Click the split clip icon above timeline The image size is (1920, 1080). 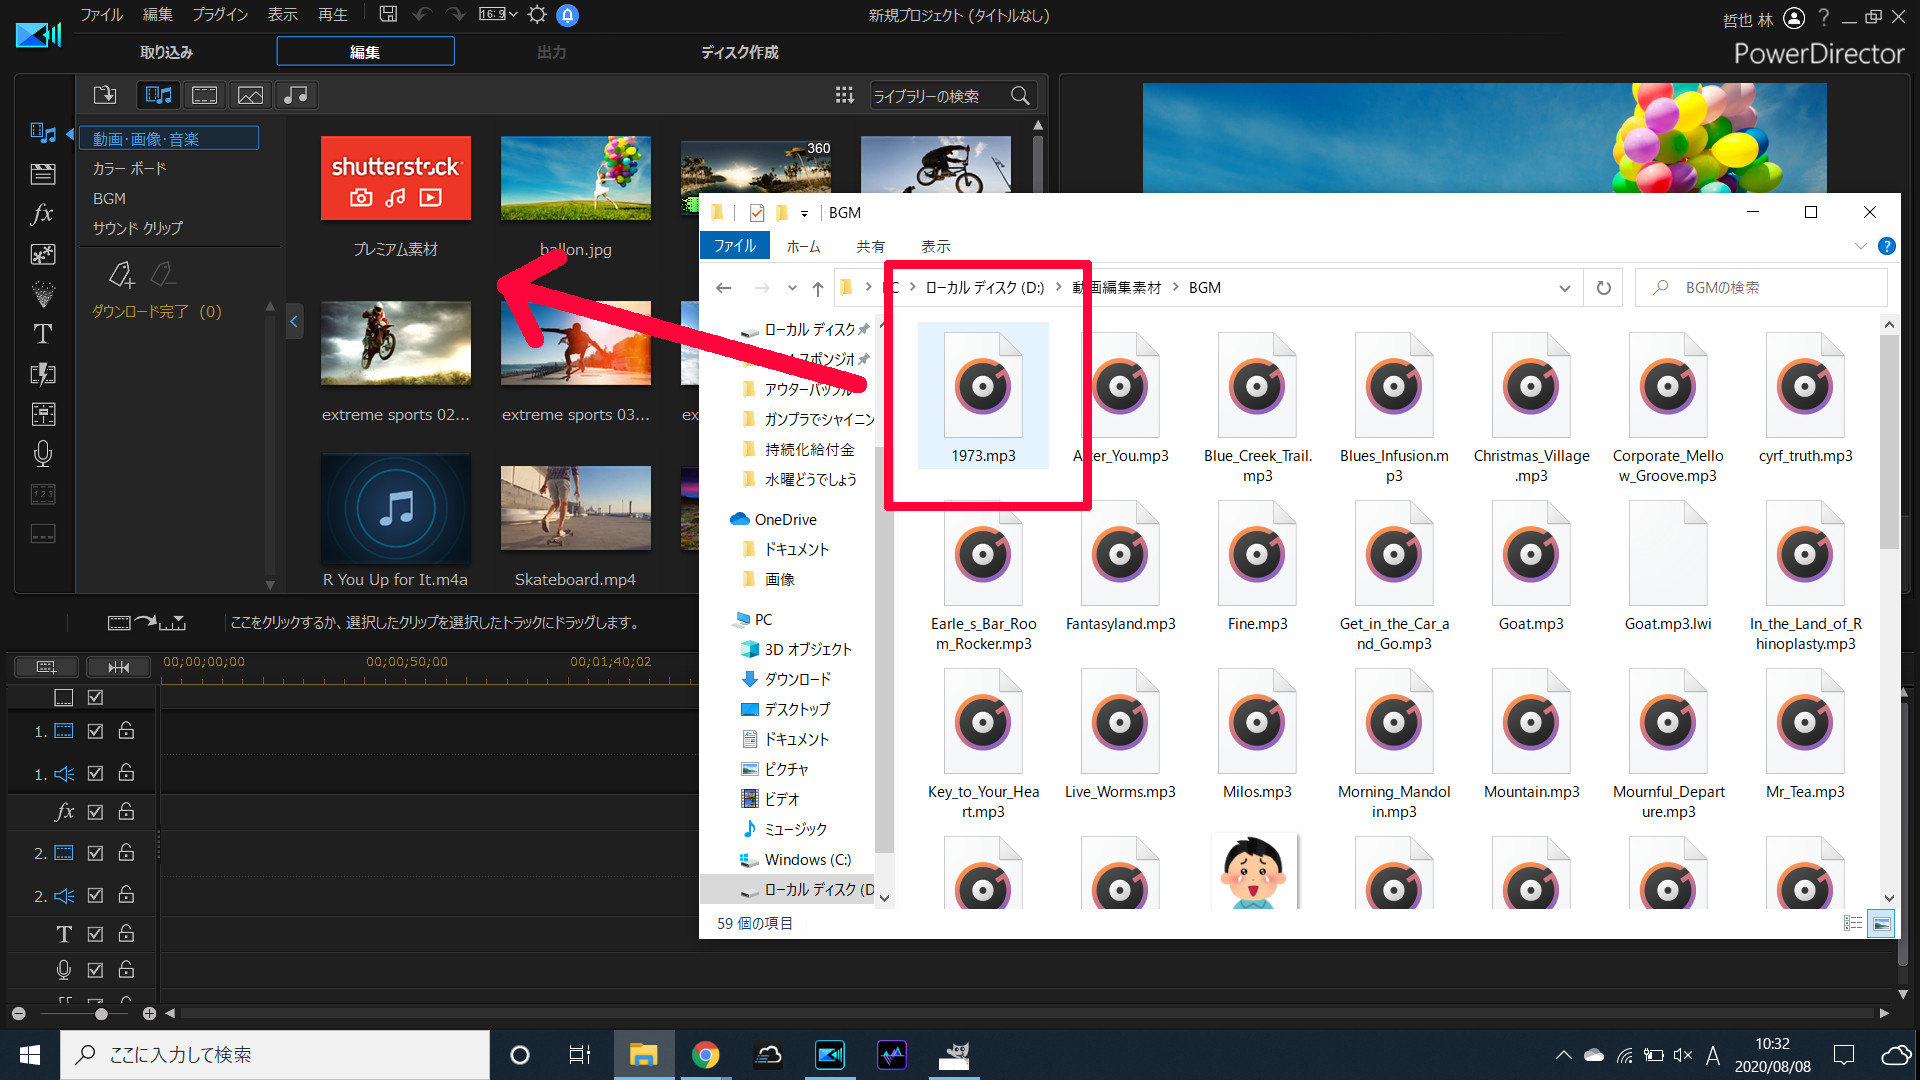pos(118,666)
